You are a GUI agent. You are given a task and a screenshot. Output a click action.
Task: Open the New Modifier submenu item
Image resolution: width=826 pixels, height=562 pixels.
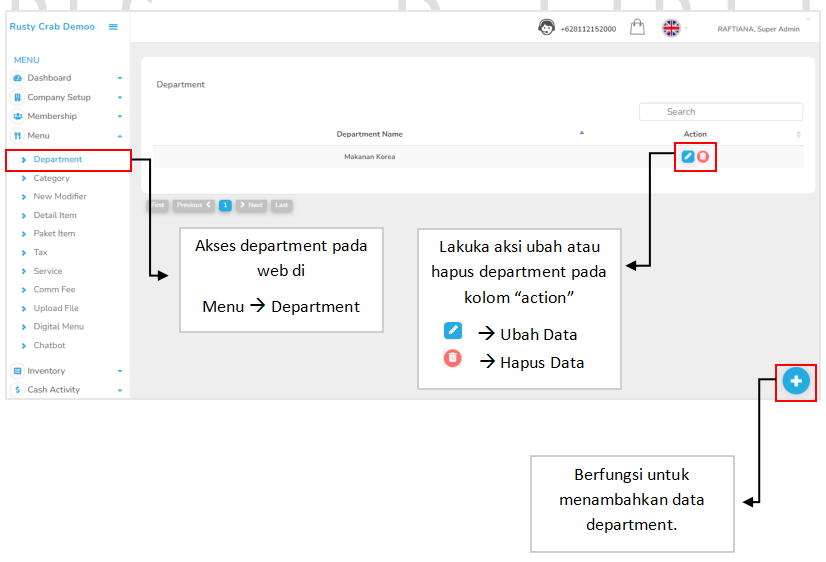tap(60, 197)
